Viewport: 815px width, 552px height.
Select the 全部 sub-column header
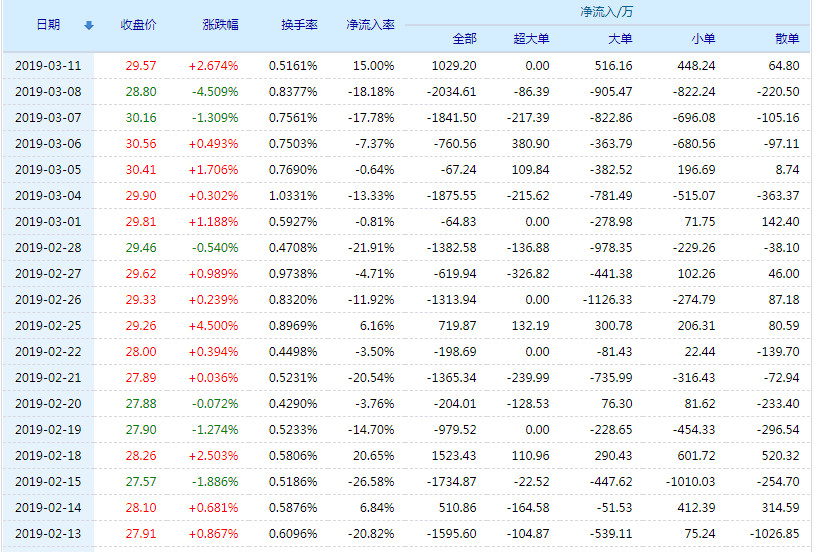464,39
